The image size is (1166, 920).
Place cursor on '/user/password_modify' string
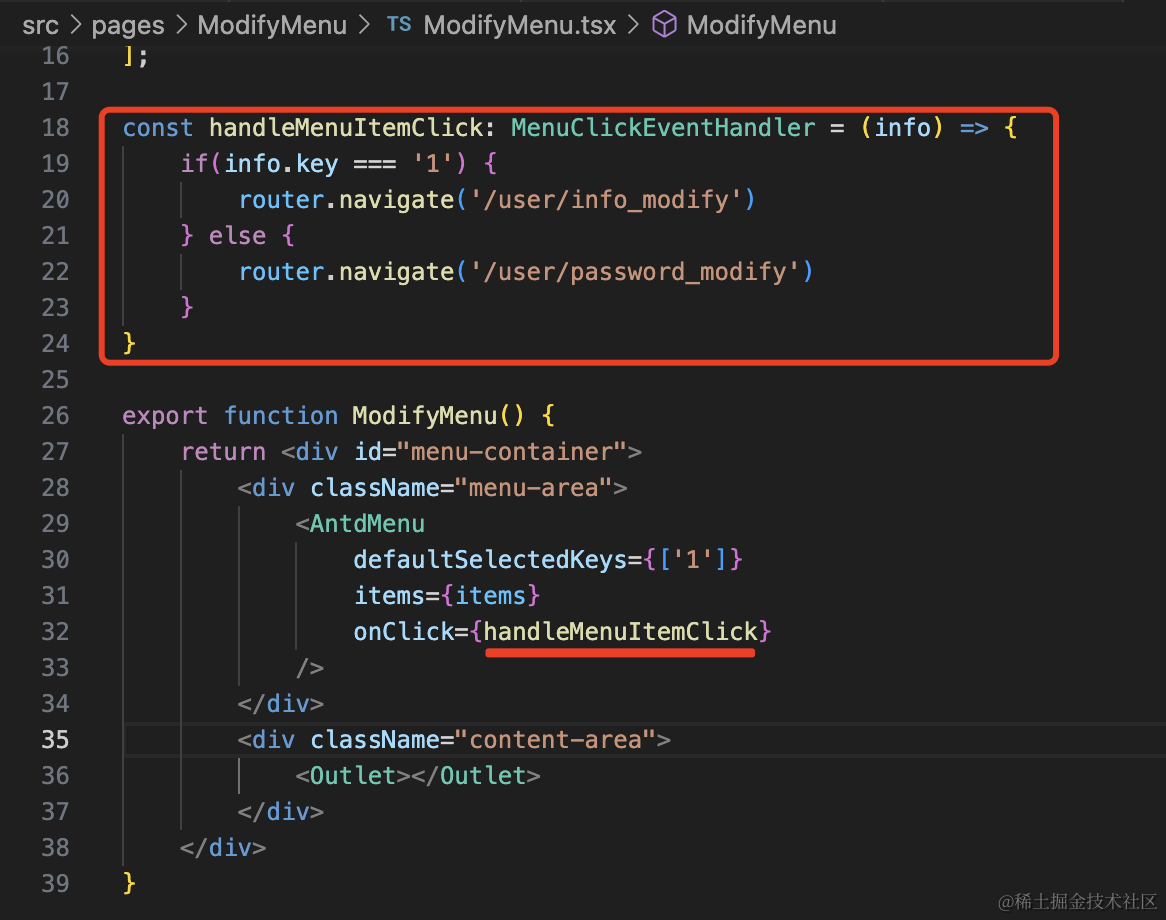[635, 272]
